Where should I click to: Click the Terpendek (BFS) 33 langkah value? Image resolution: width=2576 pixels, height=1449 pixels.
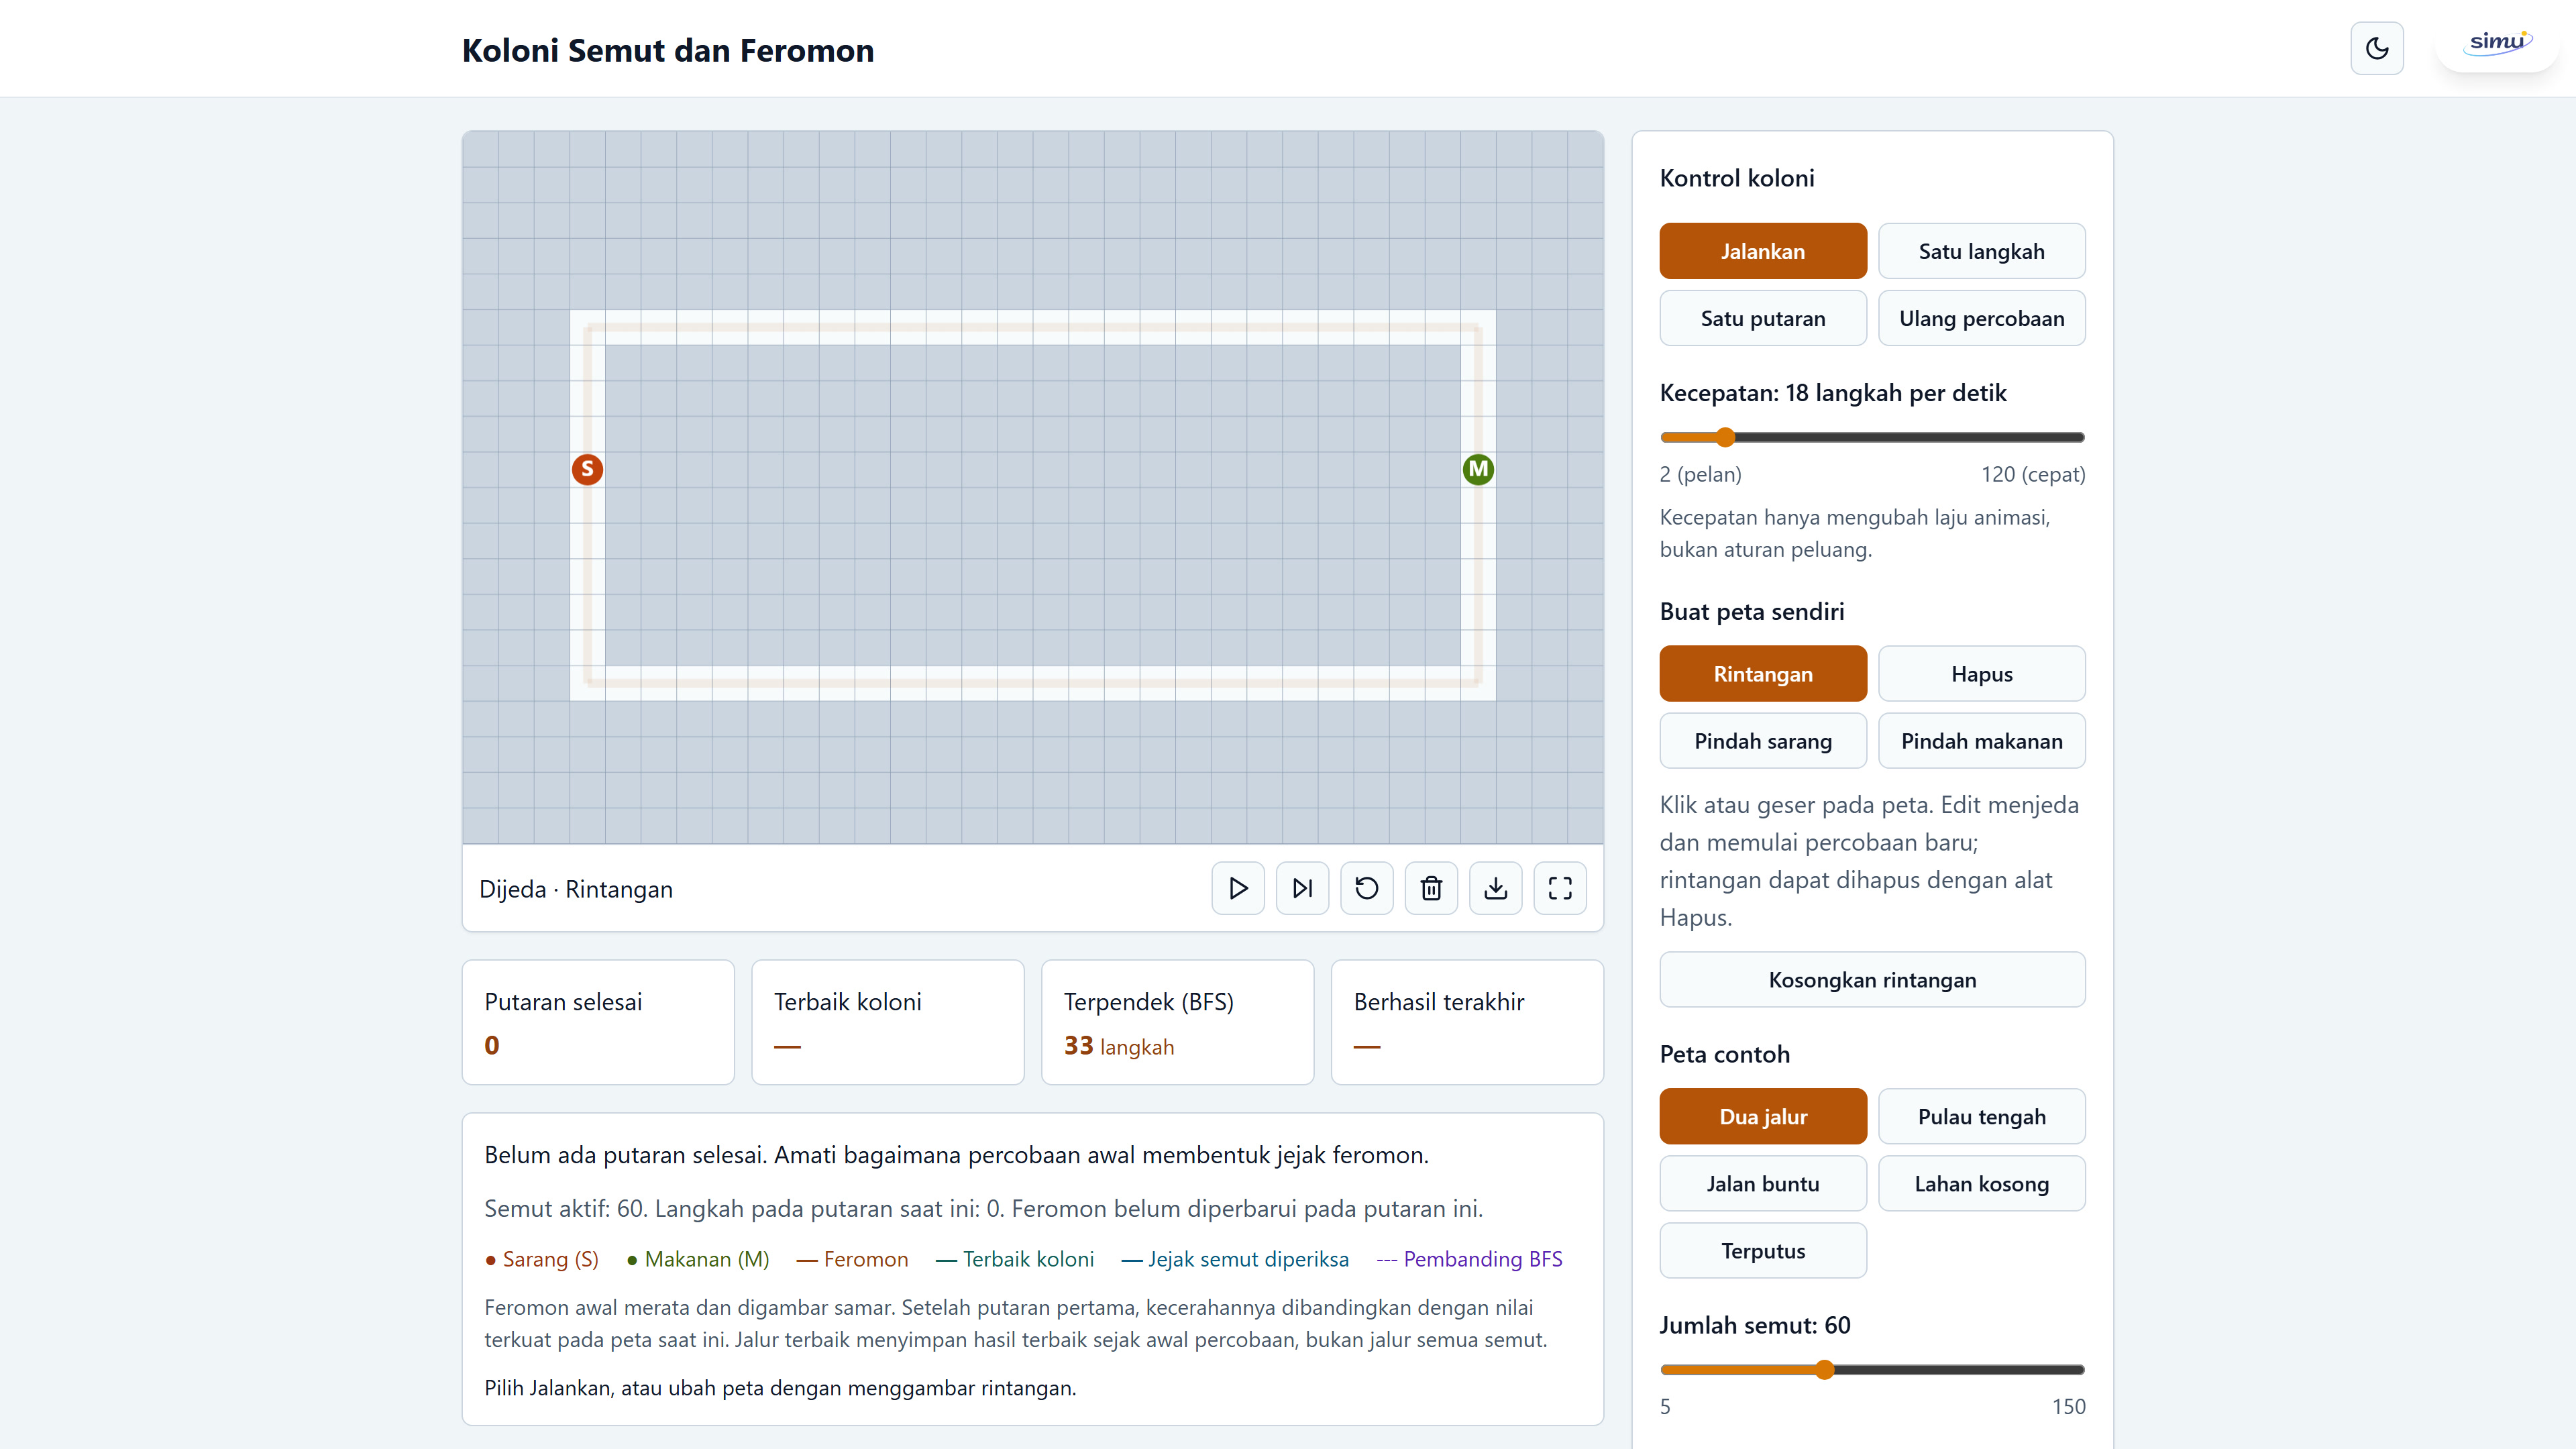pos(1118,1046)
